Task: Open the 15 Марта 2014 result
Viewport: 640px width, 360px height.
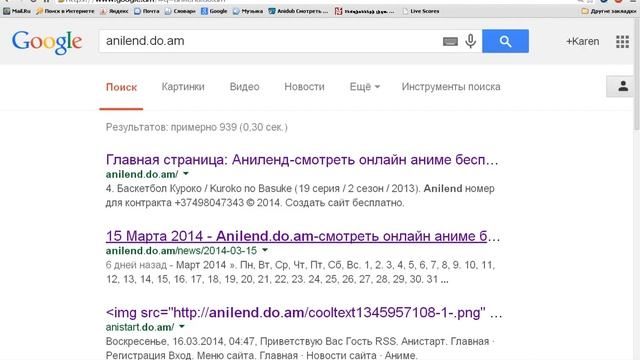Action: tap(303, 236)
